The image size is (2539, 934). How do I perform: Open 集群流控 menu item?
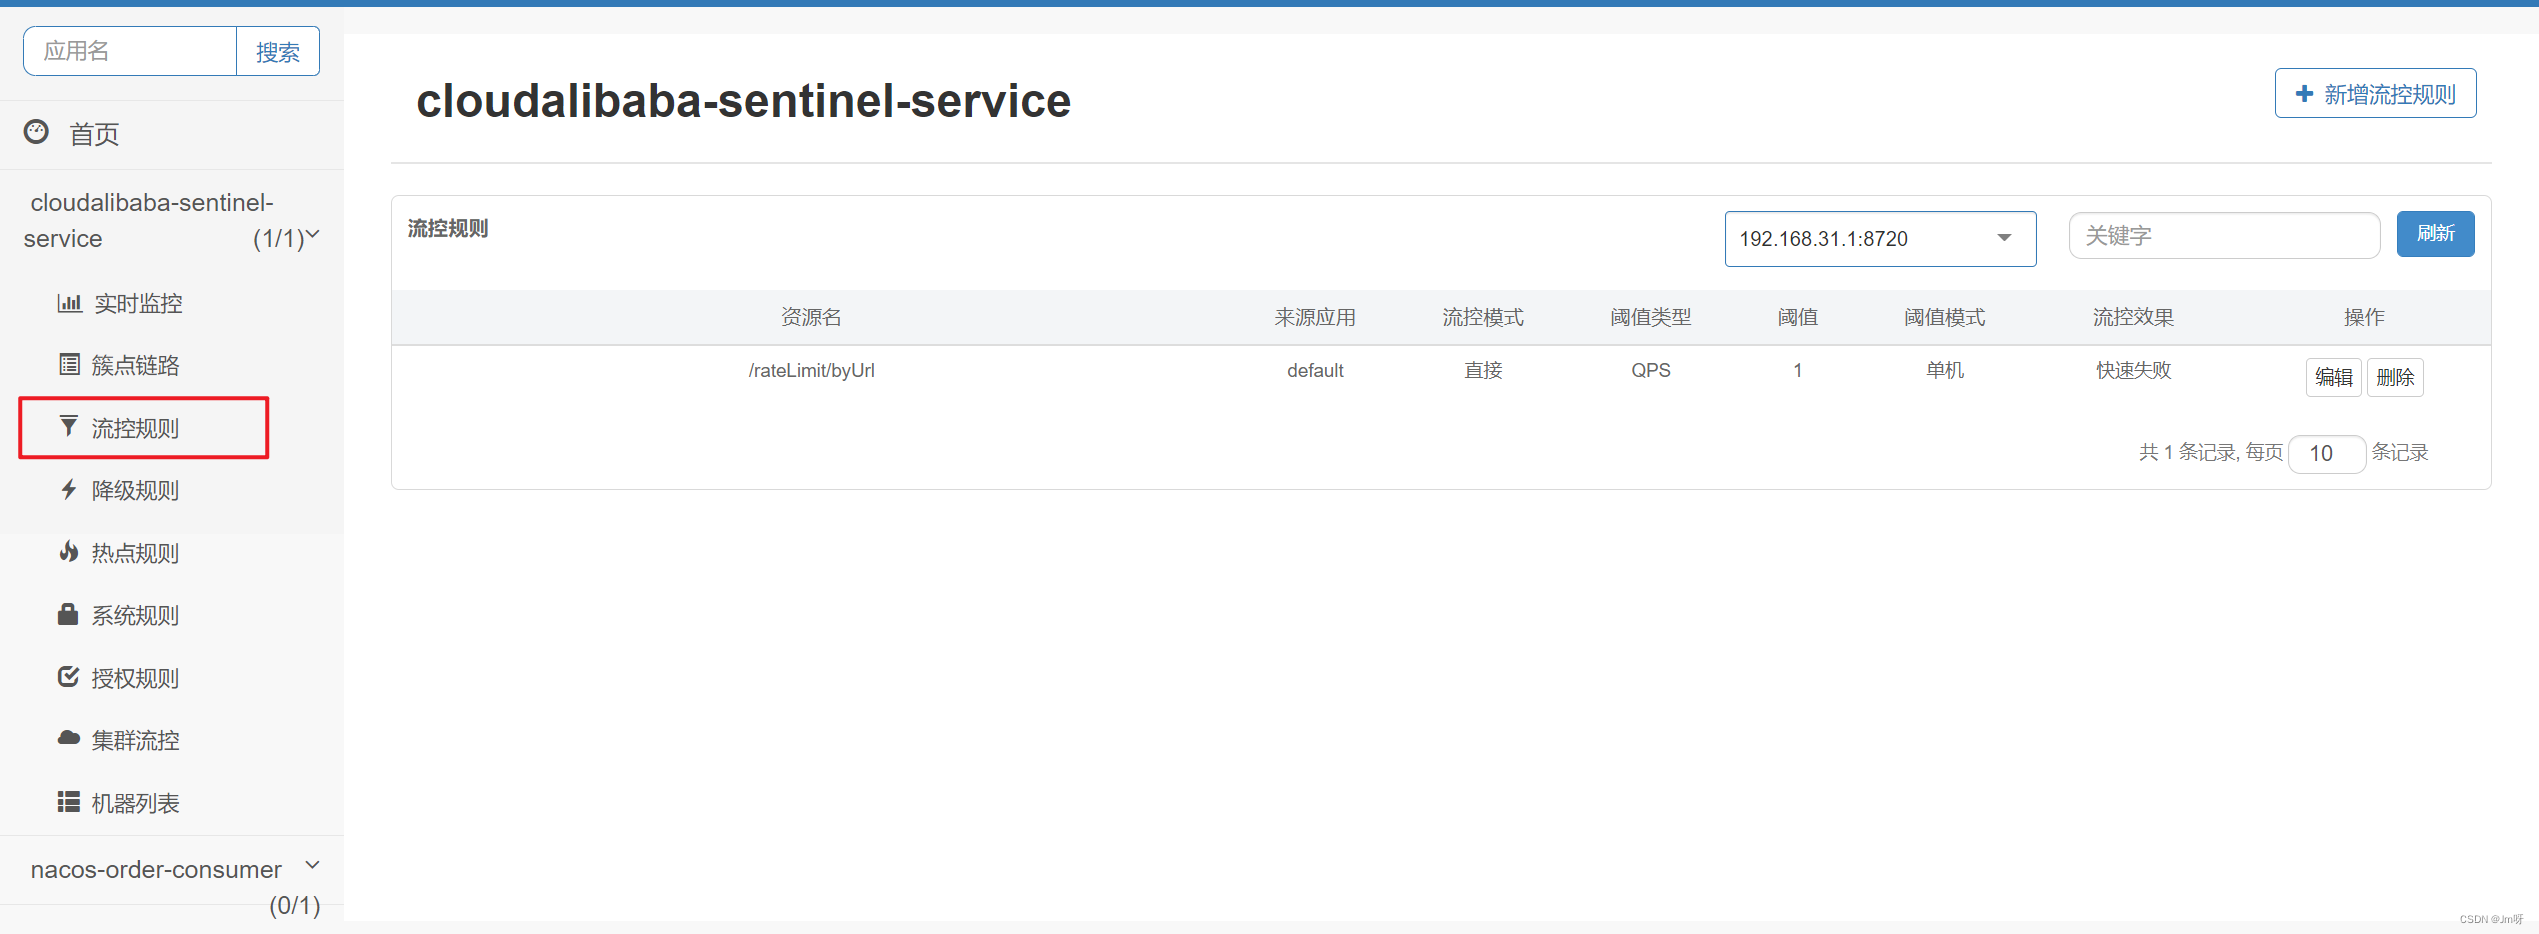135,741
